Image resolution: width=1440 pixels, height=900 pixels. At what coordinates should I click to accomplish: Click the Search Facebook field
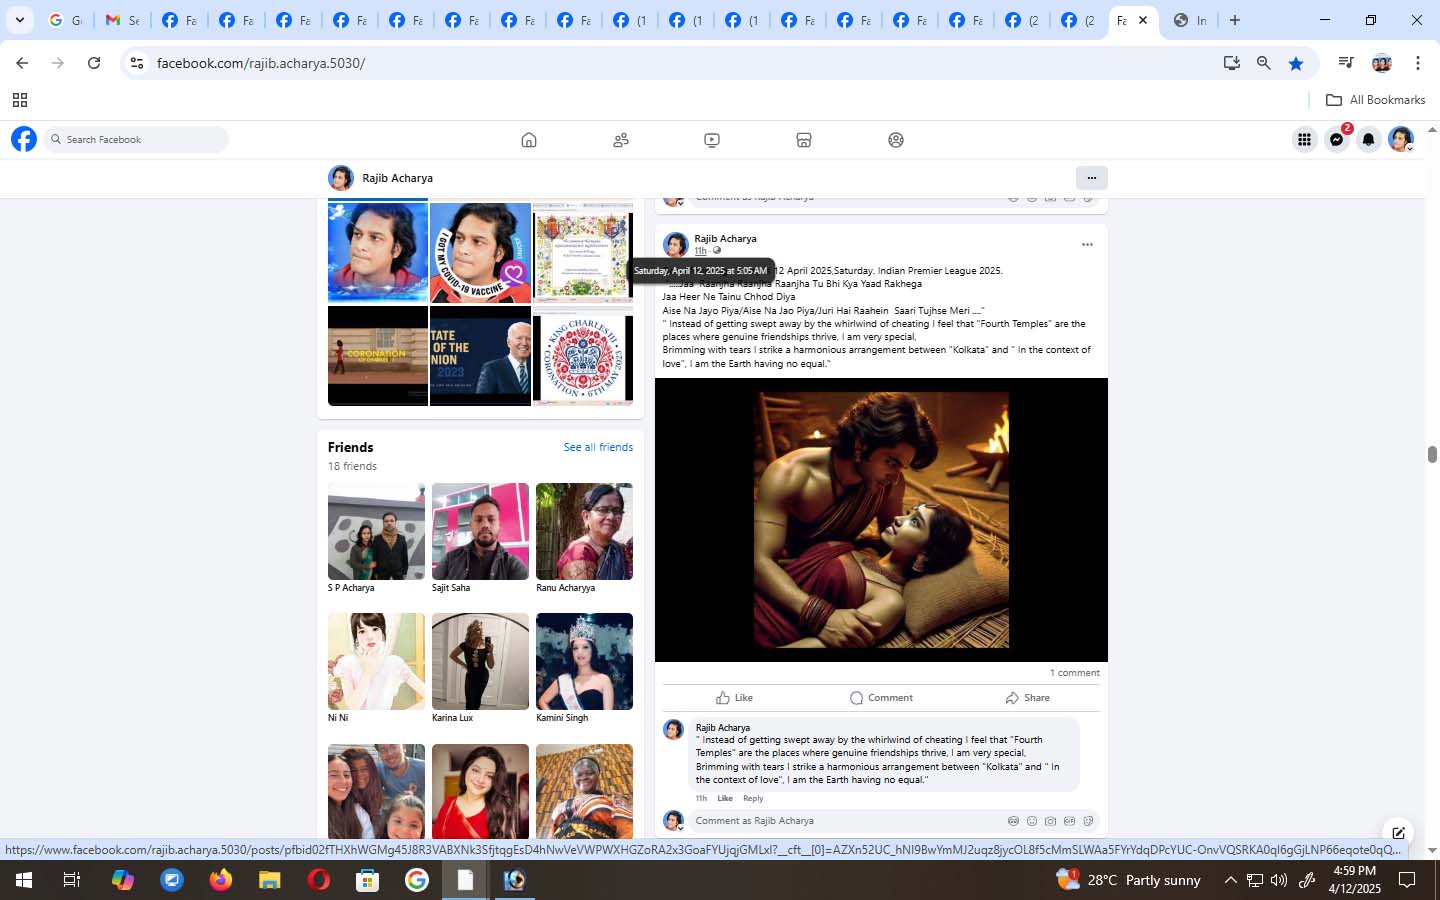pyautogui.click(x=136, y=140)
